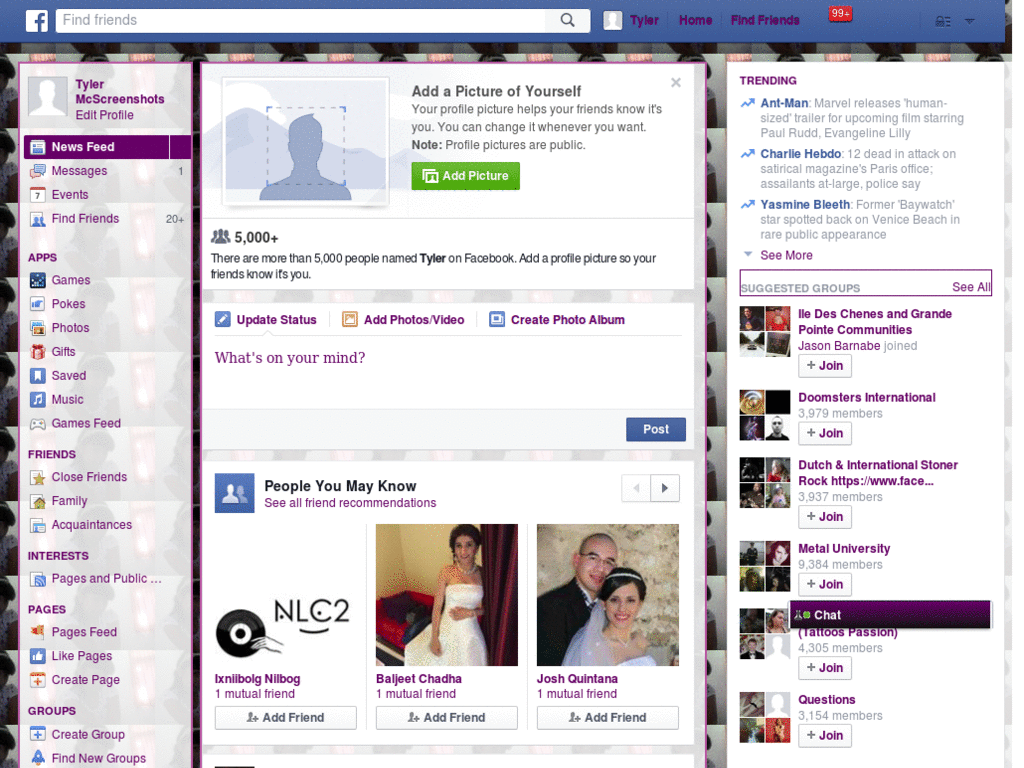
Task: Click the Messages sidebar icon
Action: click(x=38, y=171)
